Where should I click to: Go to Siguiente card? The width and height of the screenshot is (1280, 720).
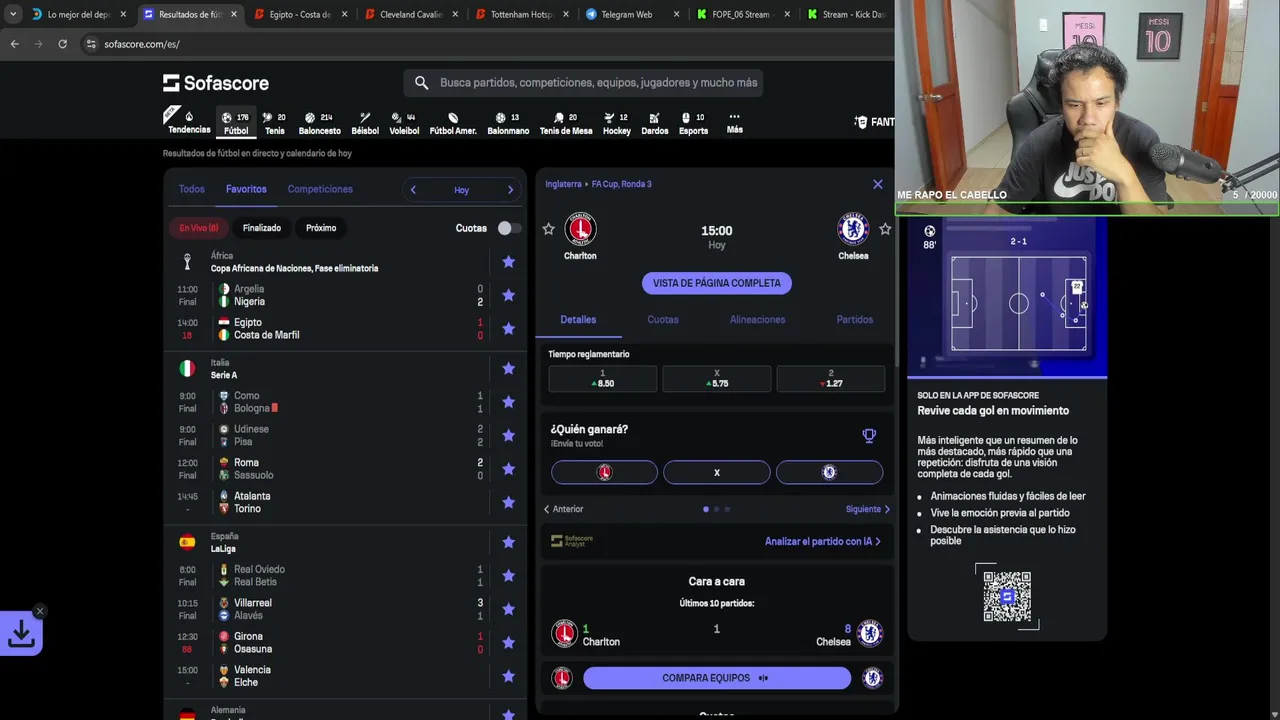point(868,509)
